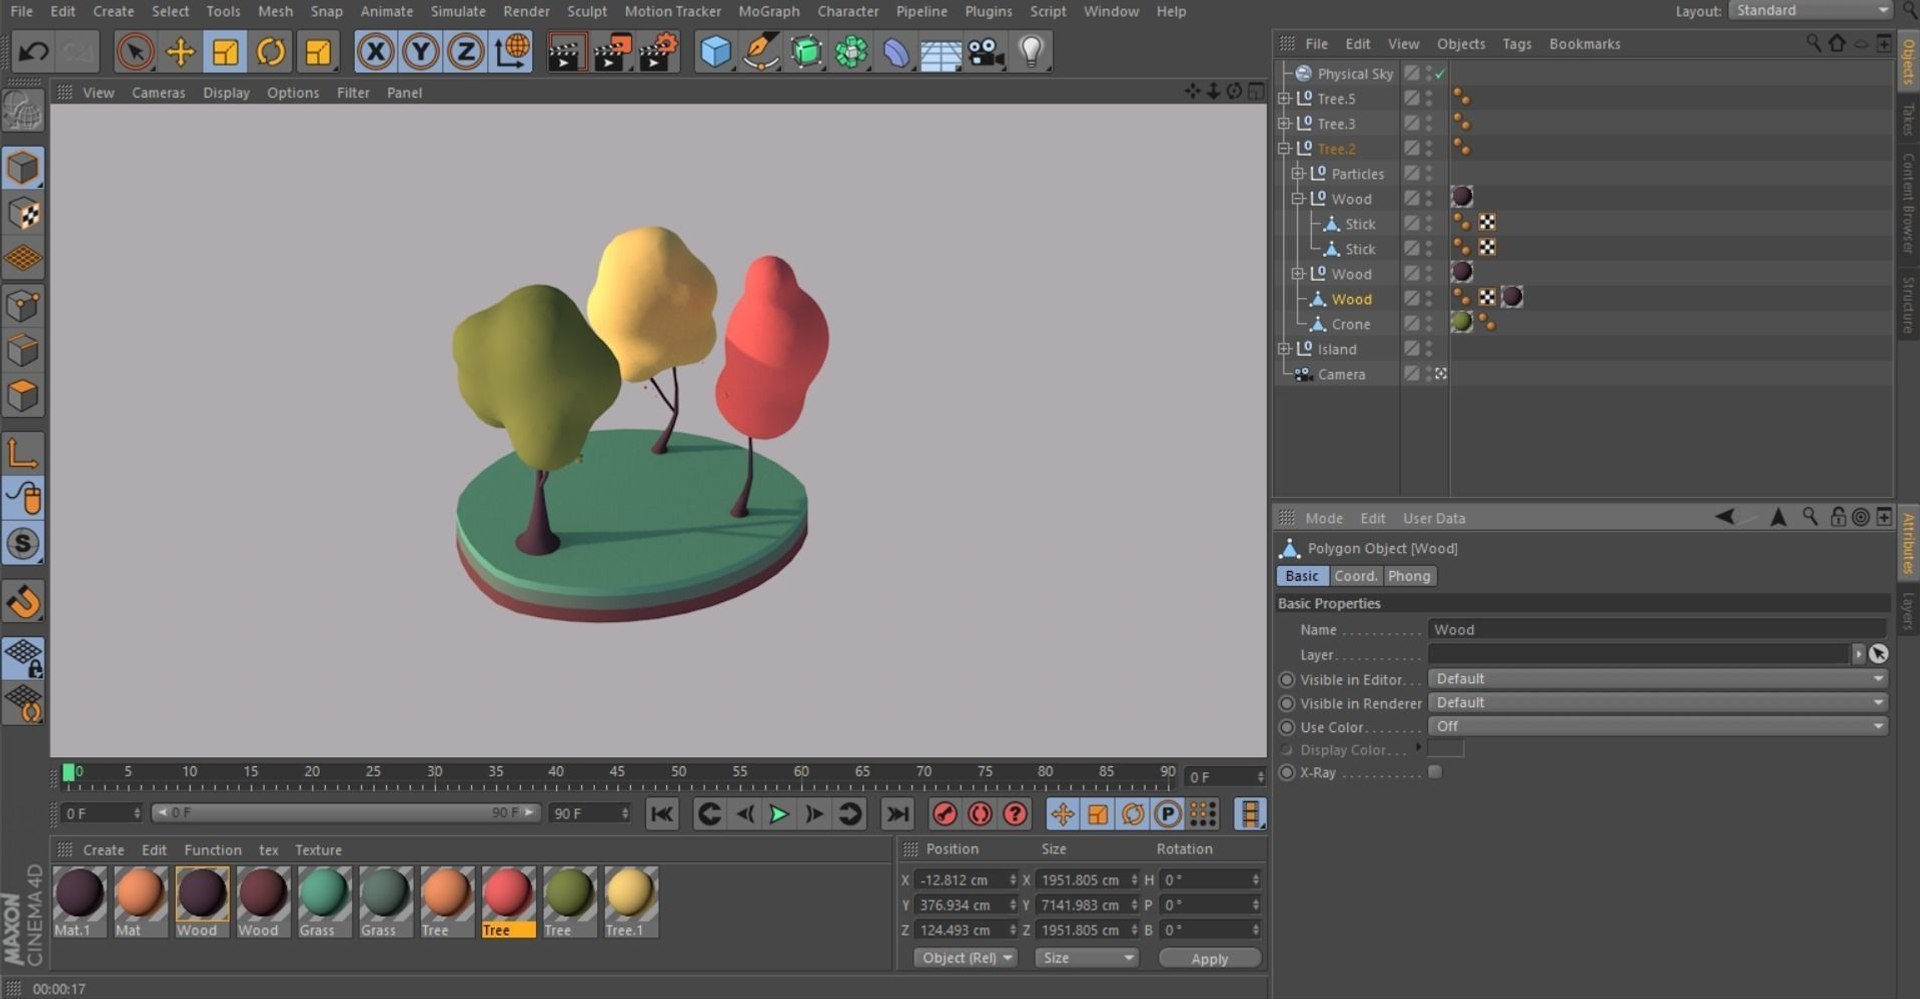Toggle Z axis lock

coord(465,52)
